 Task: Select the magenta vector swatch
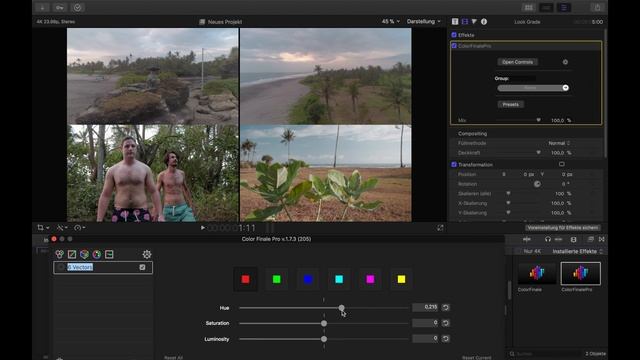[370, 279]
